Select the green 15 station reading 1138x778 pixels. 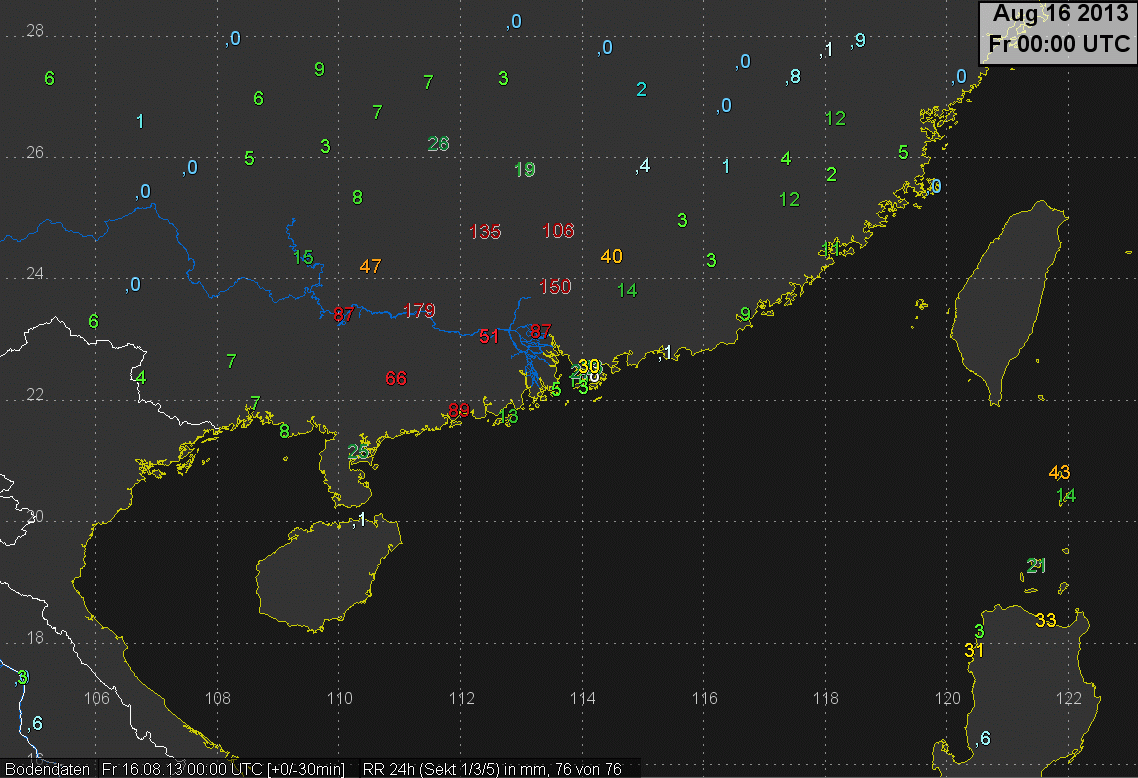click(x=303, y=257)
